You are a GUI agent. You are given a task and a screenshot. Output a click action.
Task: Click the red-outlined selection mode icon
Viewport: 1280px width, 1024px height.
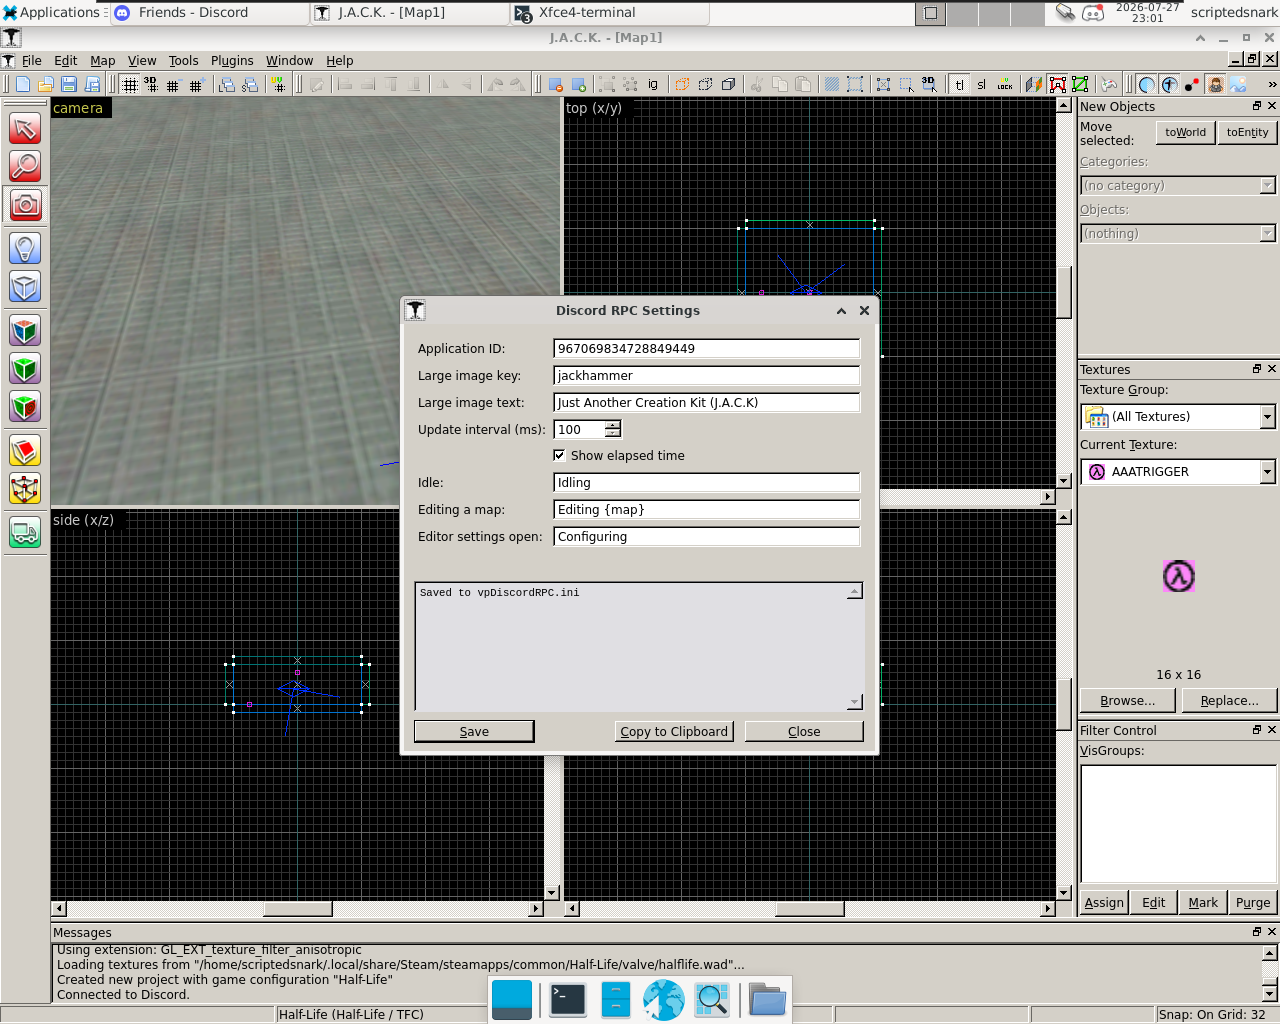(1057, 85)
